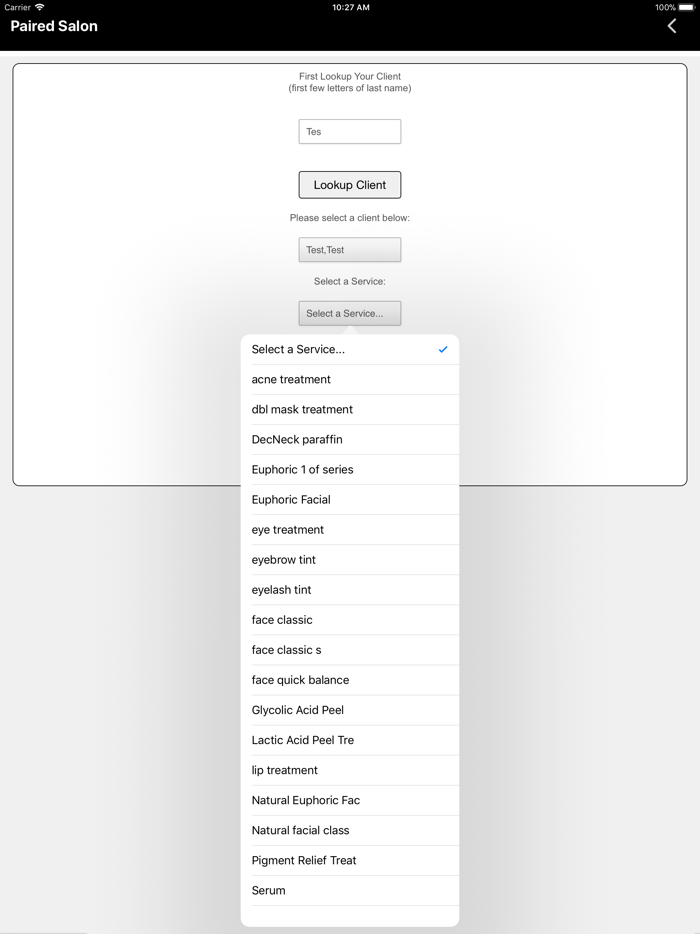Choose the checked Select a Service option
This screenshot has height=934, width=700.
[x=349, y=350]
